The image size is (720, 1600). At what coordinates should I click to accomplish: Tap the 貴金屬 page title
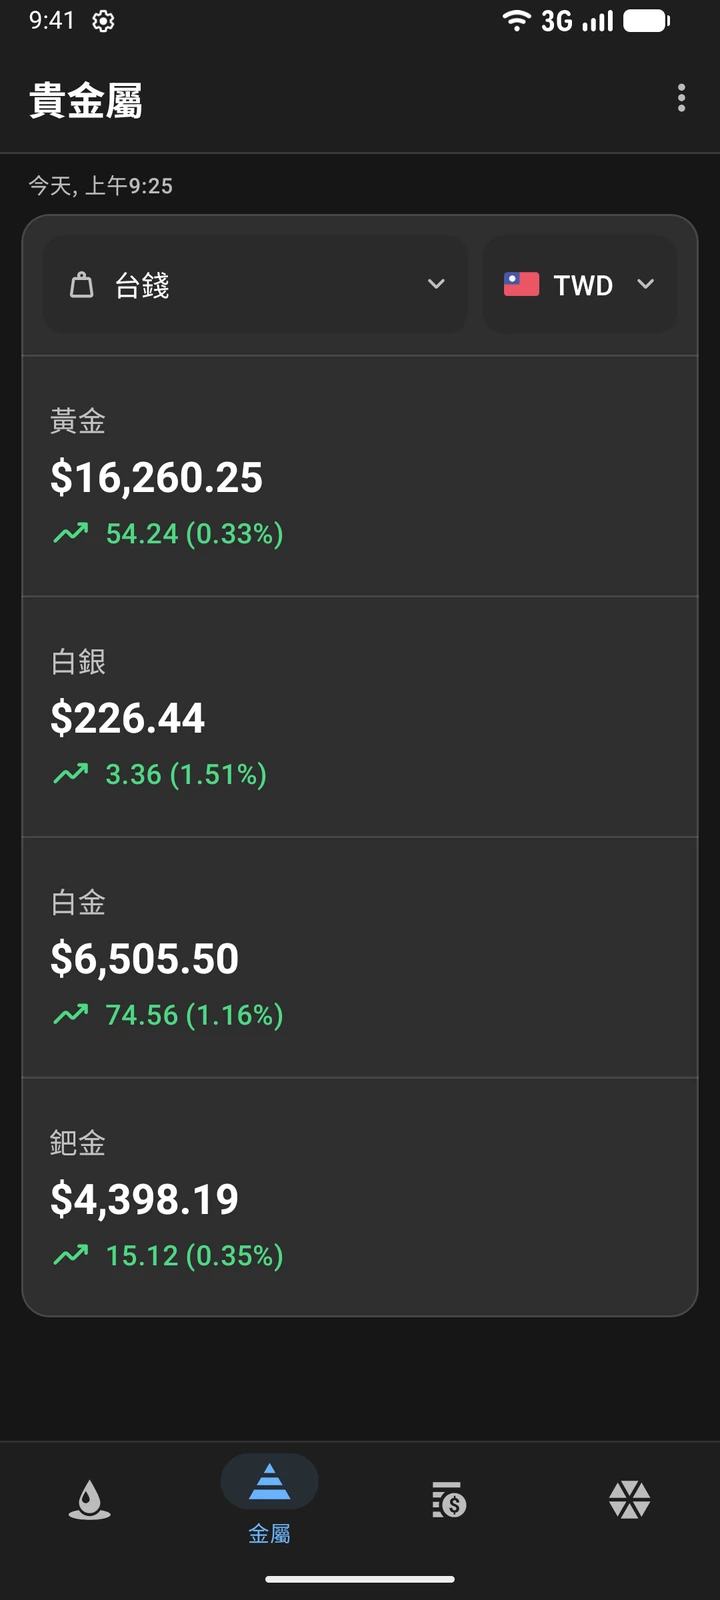point(86,100)
